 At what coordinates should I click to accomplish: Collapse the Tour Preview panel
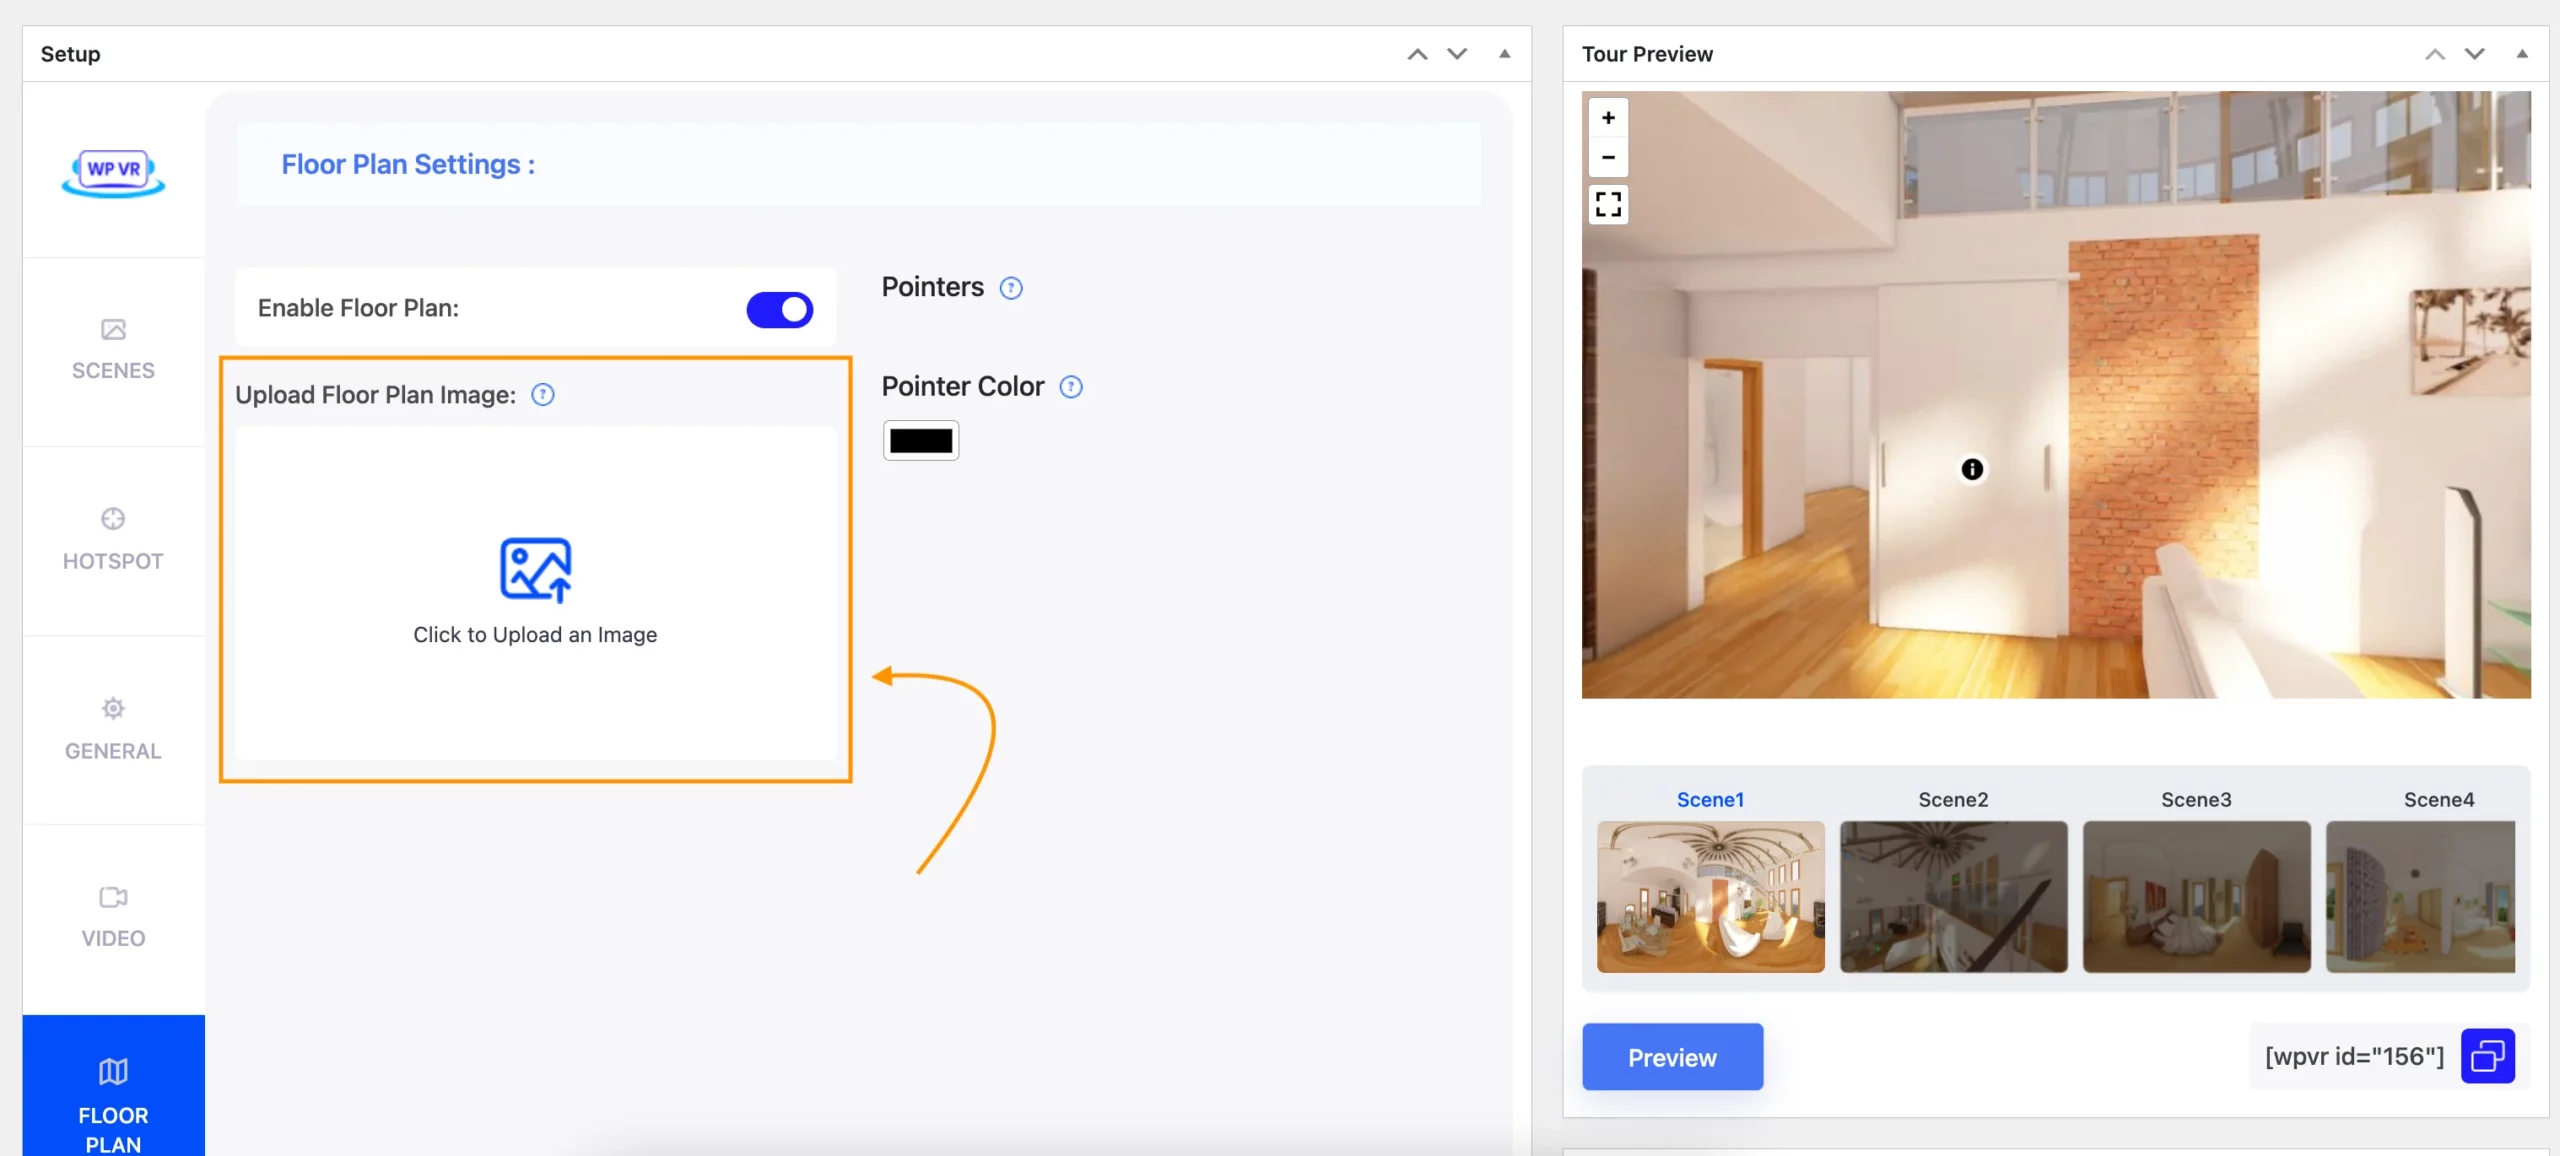pos(2522,54)
